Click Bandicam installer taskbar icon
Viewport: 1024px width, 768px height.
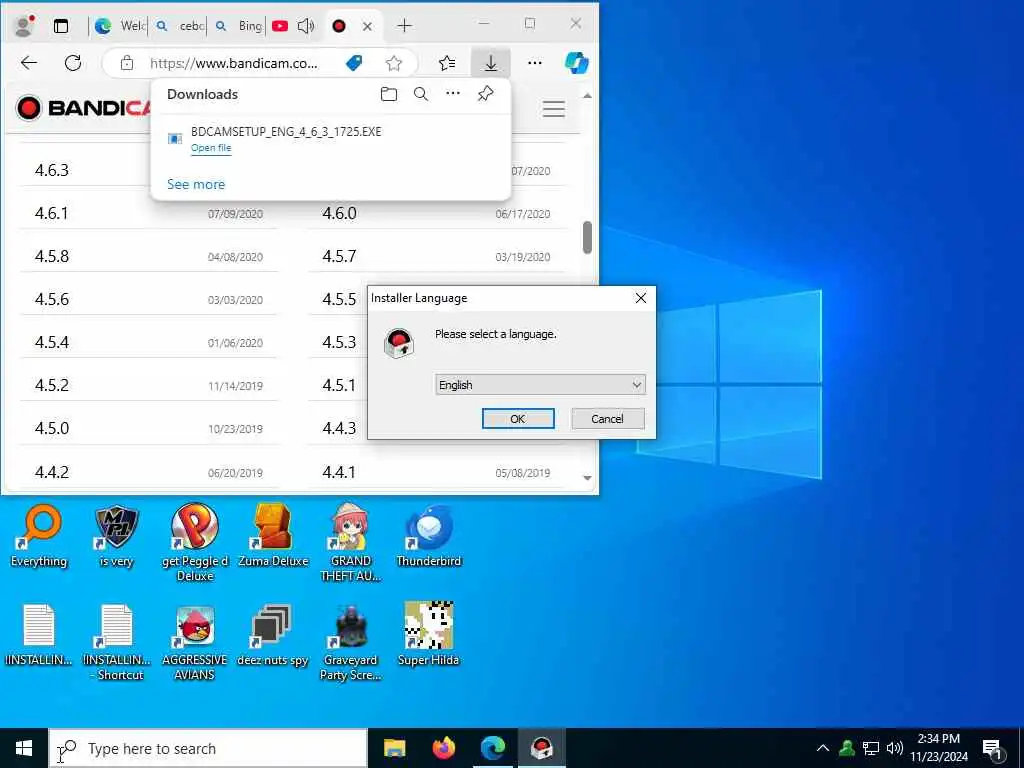pyautogui.click(x=541, y=748)
